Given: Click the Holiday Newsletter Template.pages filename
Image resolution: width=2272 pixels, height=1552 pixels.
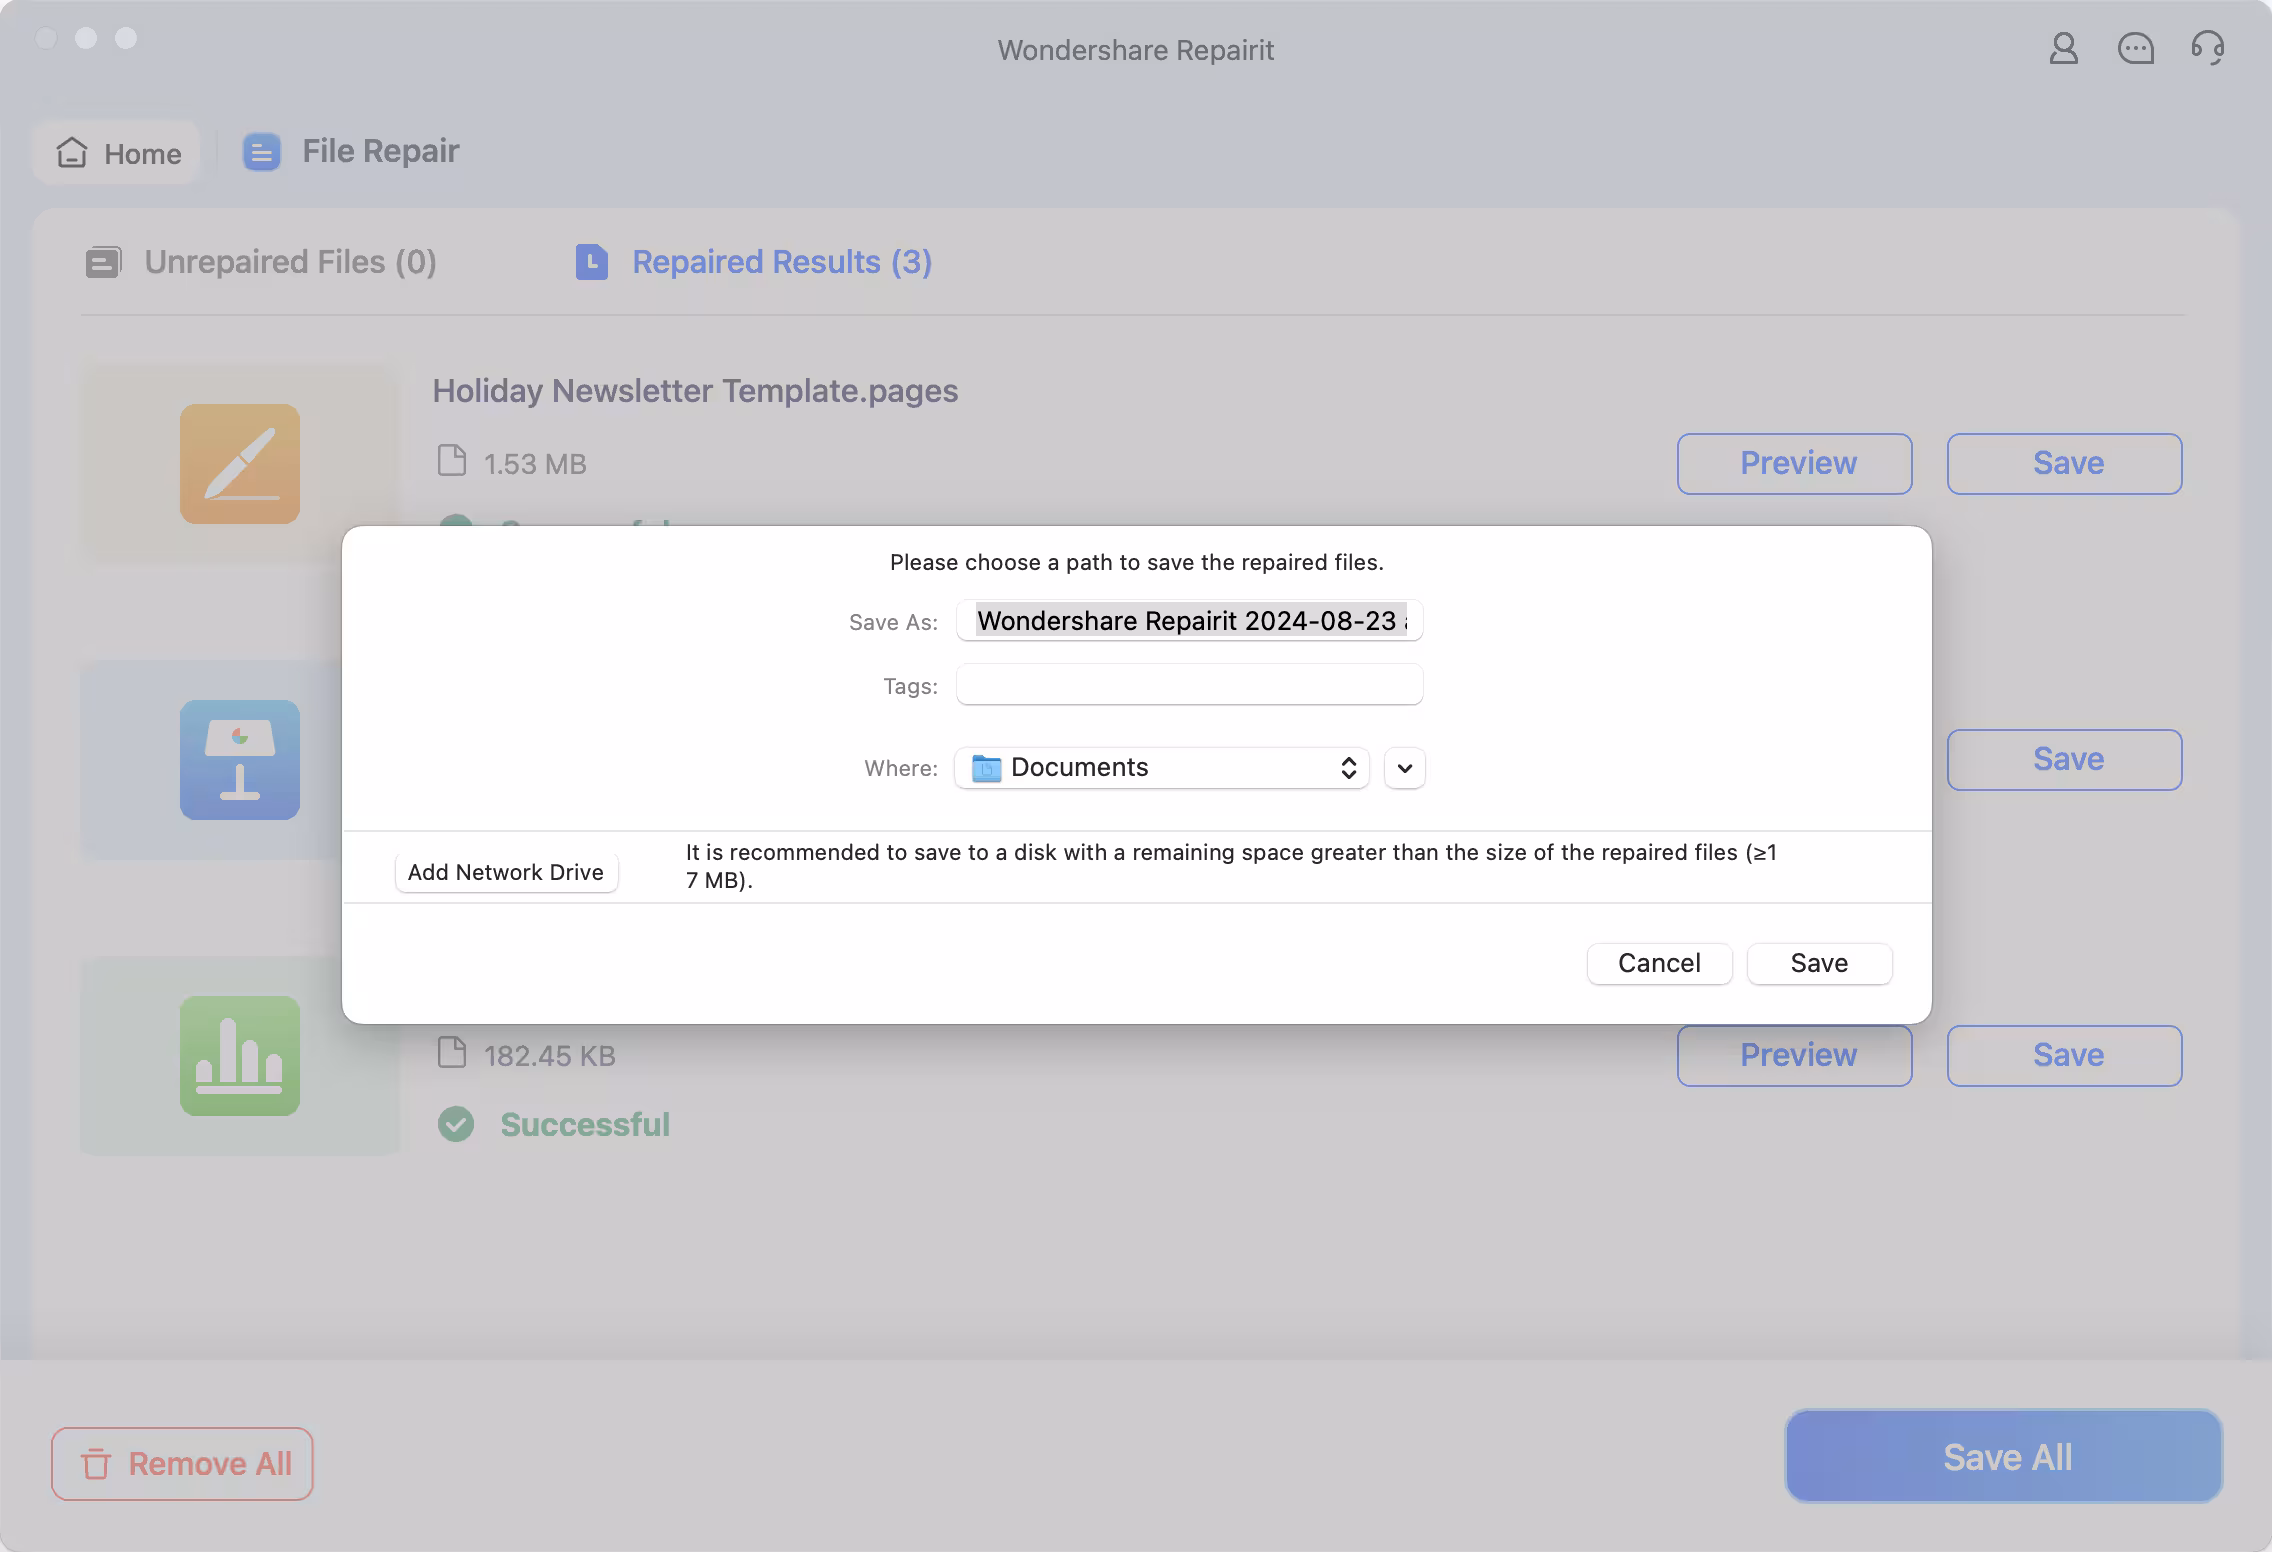Looking at the screenshot, I should [695, 390].
